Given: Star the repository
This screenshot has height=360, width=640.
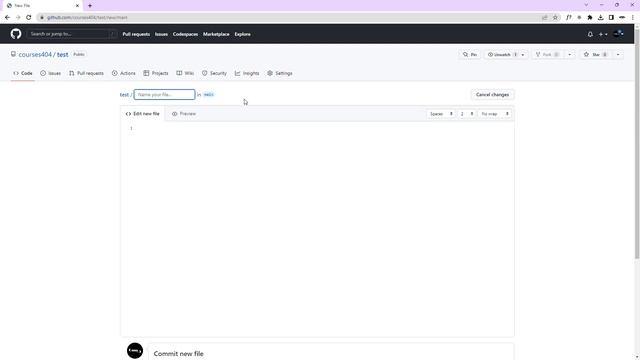Looking at the screenshot, I should click(596, 54).
